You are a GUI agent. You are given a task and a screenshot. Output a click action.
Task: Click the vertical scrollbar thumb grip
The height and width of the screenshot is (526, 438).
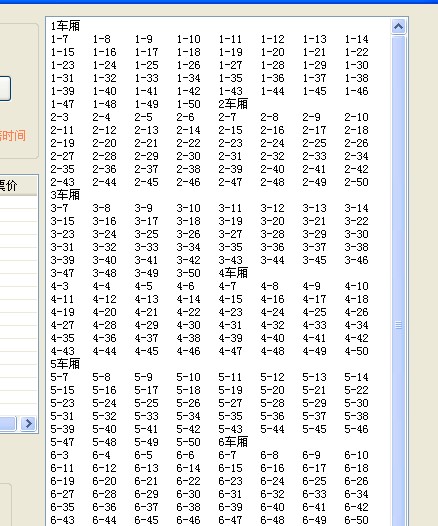click(x=398, y=325)
